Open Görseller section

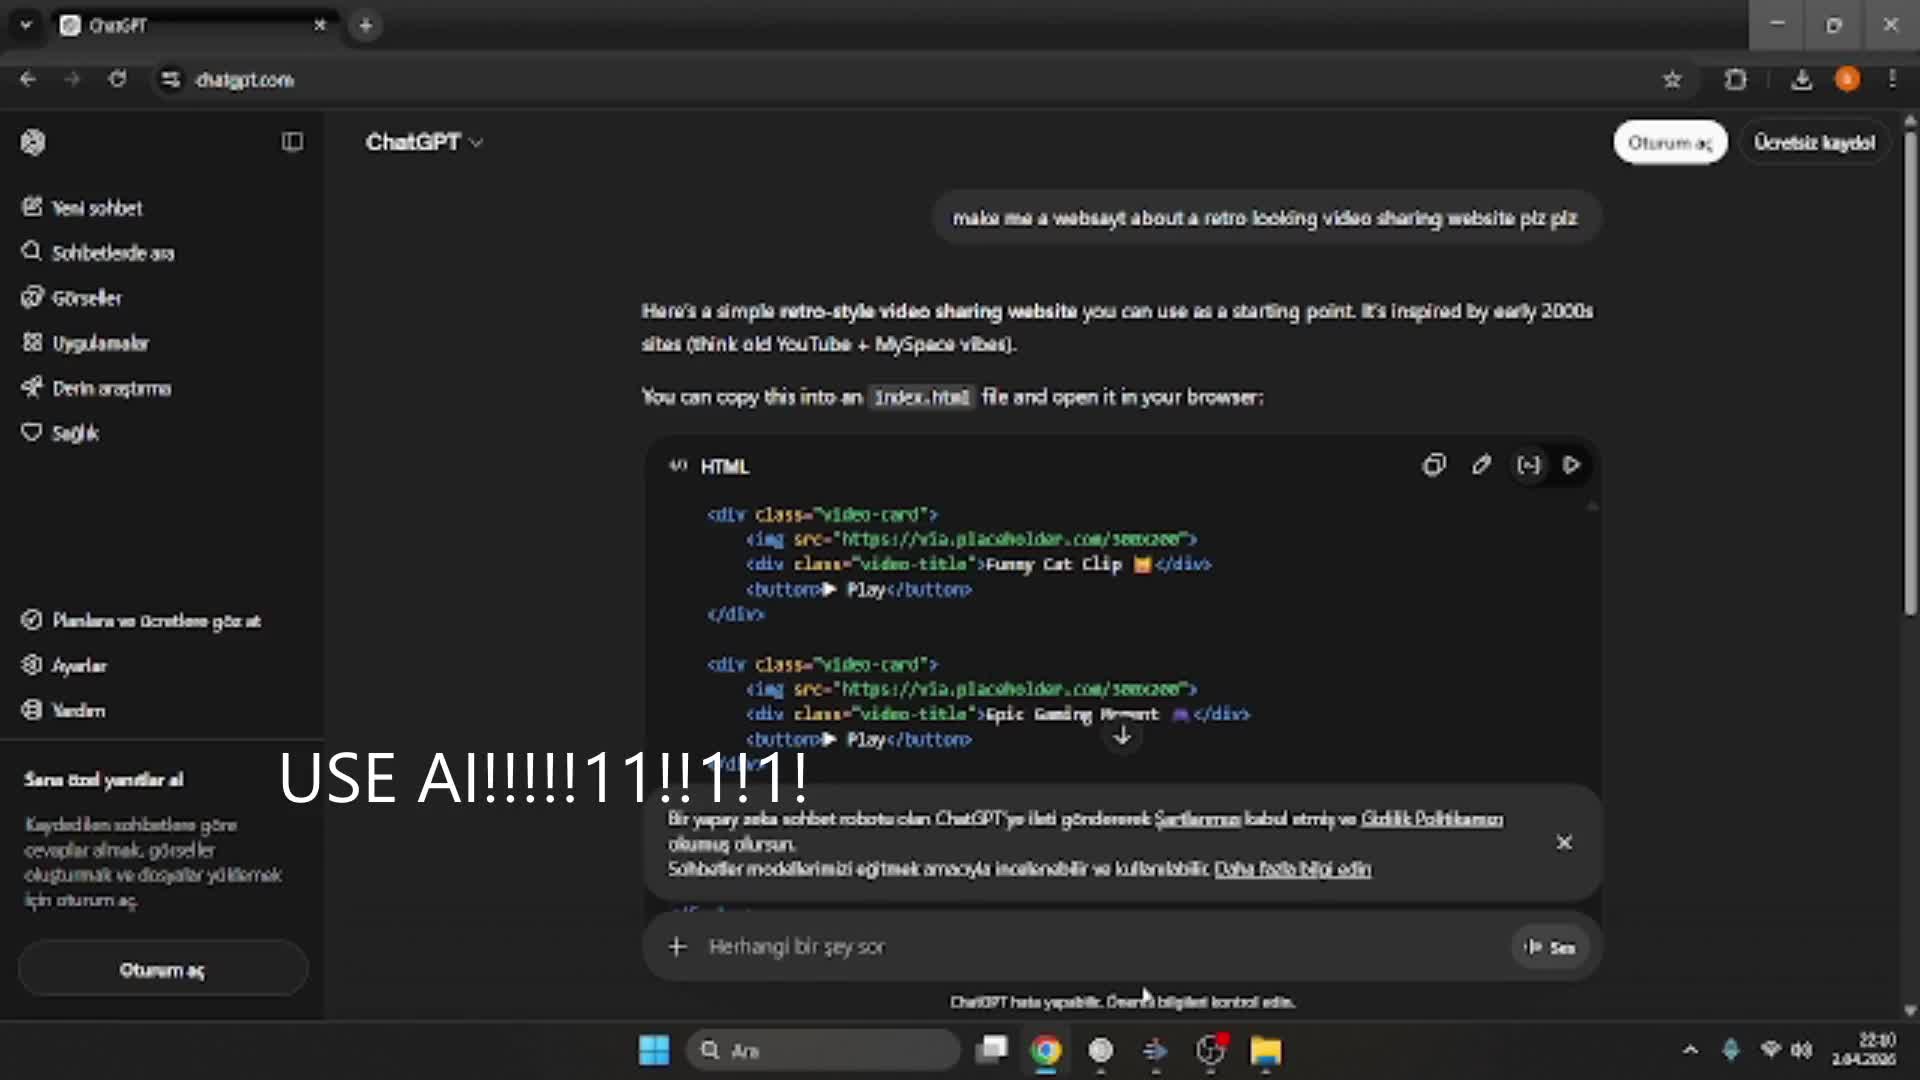(x=86, y=298)
